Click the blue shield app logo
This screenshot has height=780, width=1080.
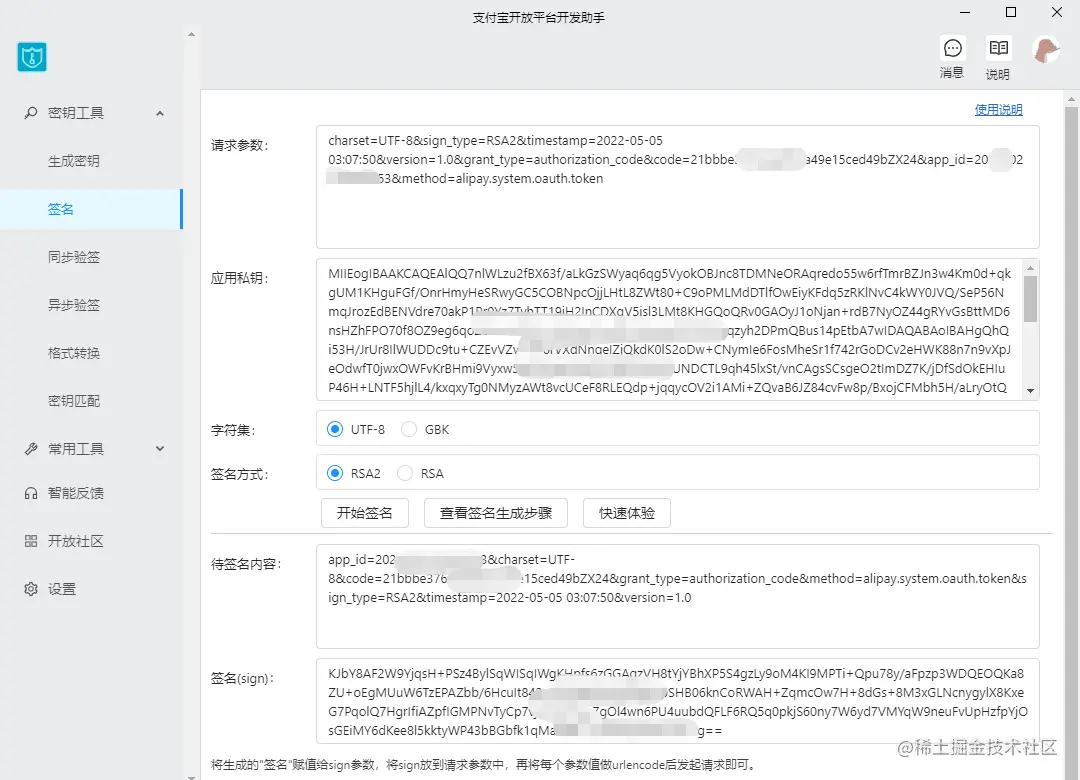(x=32, y=57)
